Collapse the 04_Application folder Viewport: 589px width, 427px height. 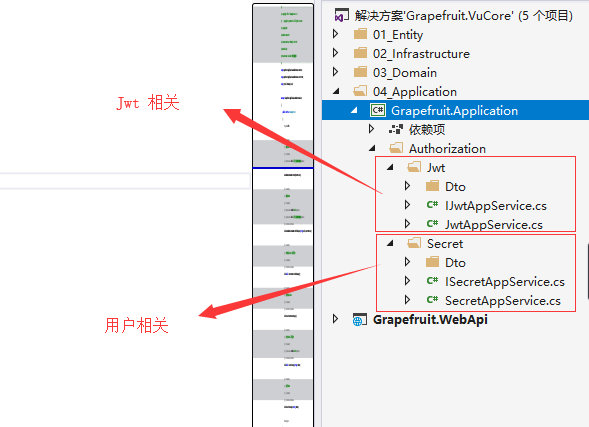pos(336,91)
